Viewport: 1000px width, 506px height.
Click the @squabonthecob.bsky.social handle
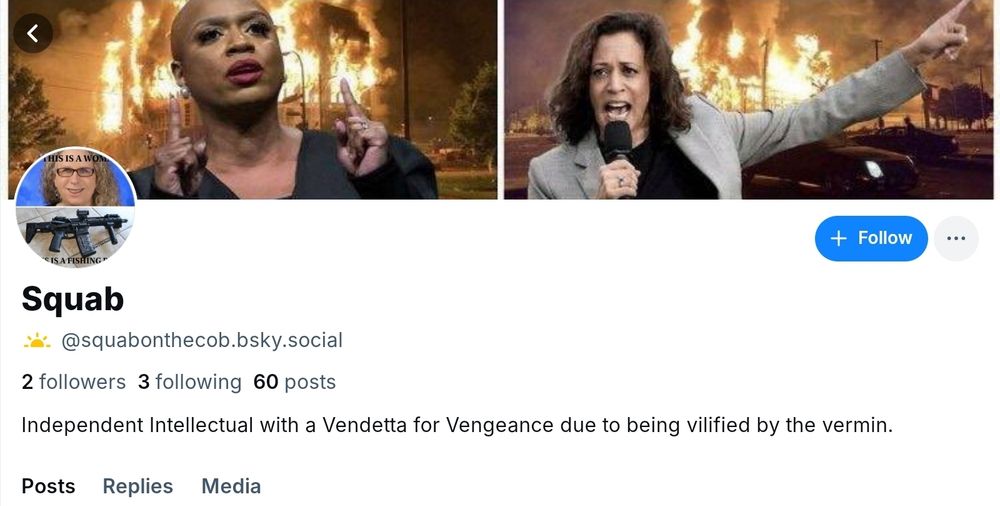202,341
